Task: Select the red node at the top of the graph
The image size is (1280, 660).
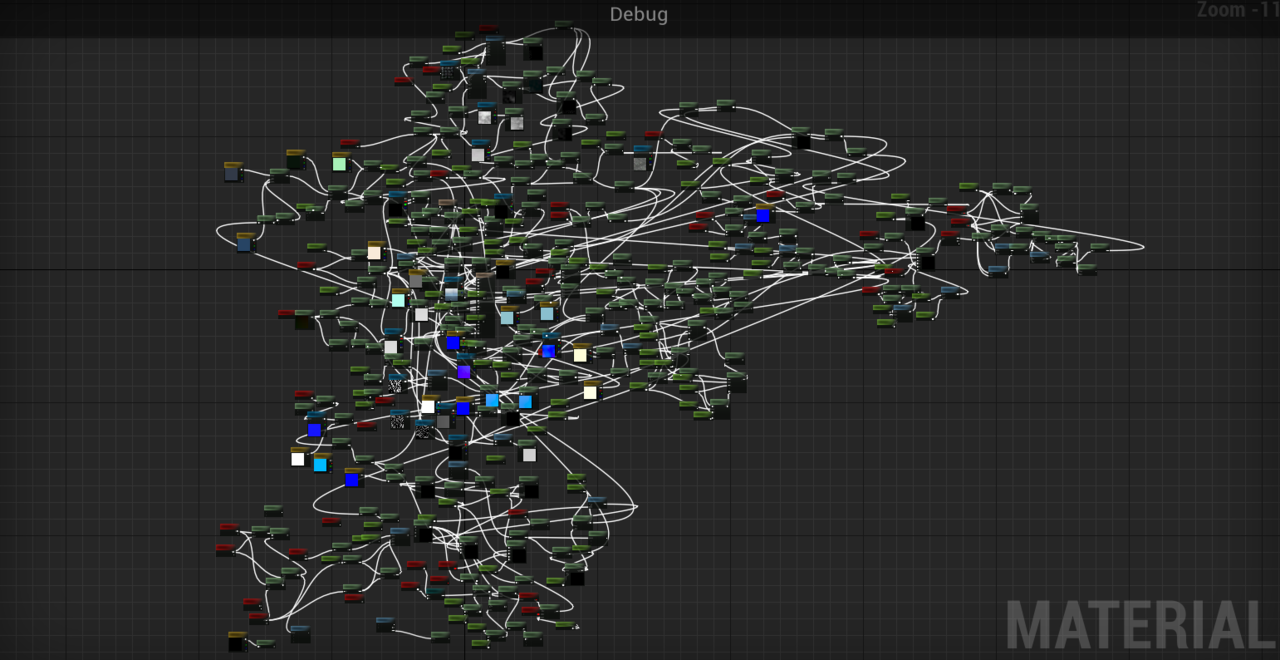Action: click(488, 29)
